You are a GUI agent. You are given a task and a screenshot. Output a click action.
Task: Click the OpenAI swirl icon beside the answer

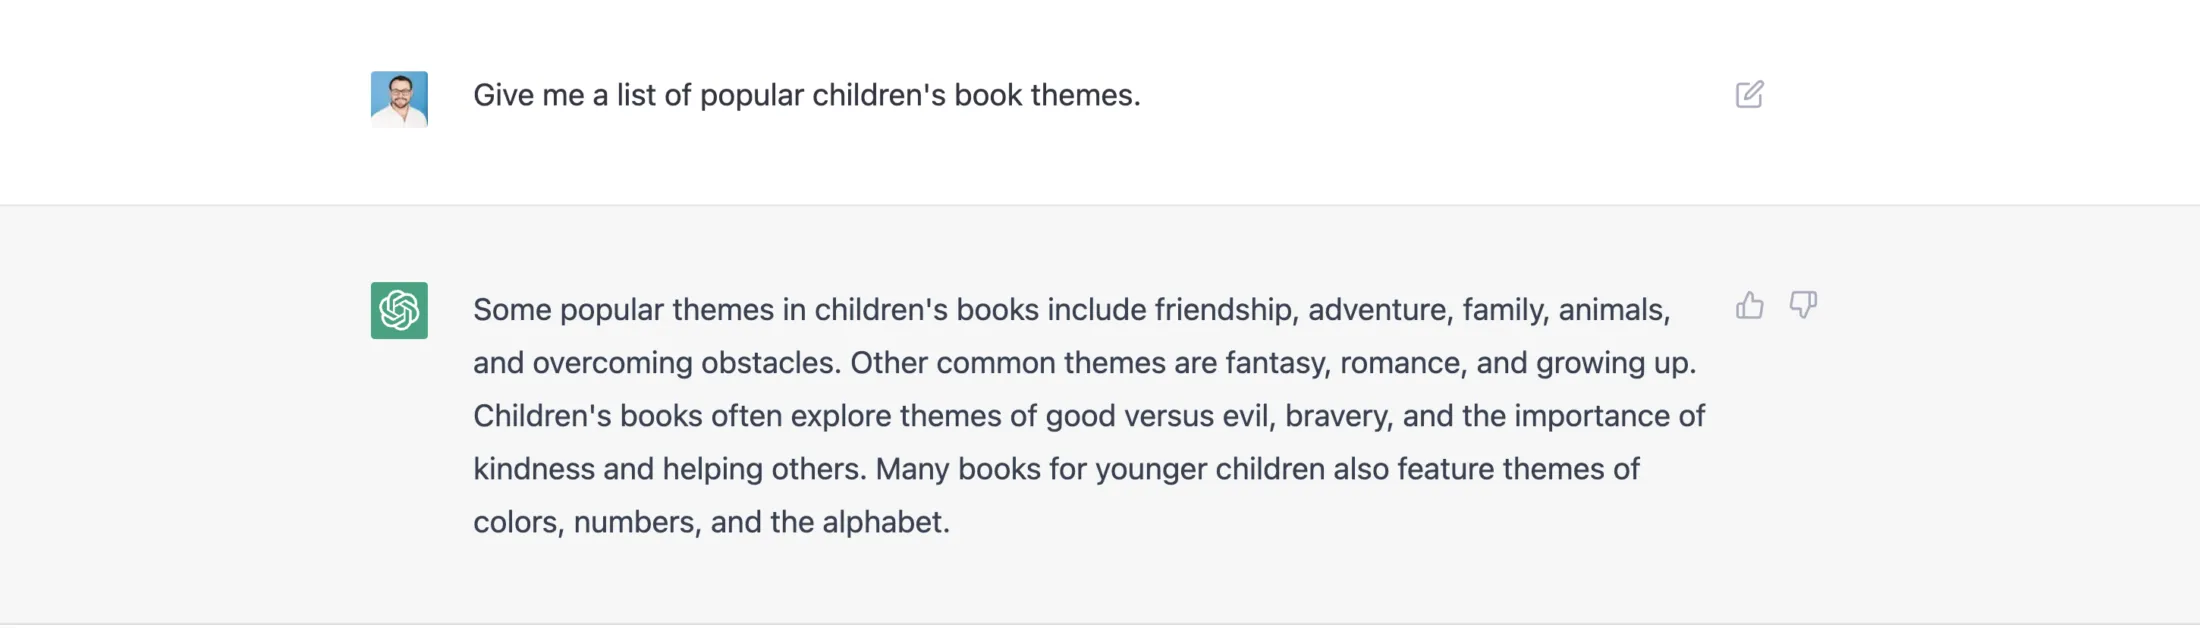[398, 310]
